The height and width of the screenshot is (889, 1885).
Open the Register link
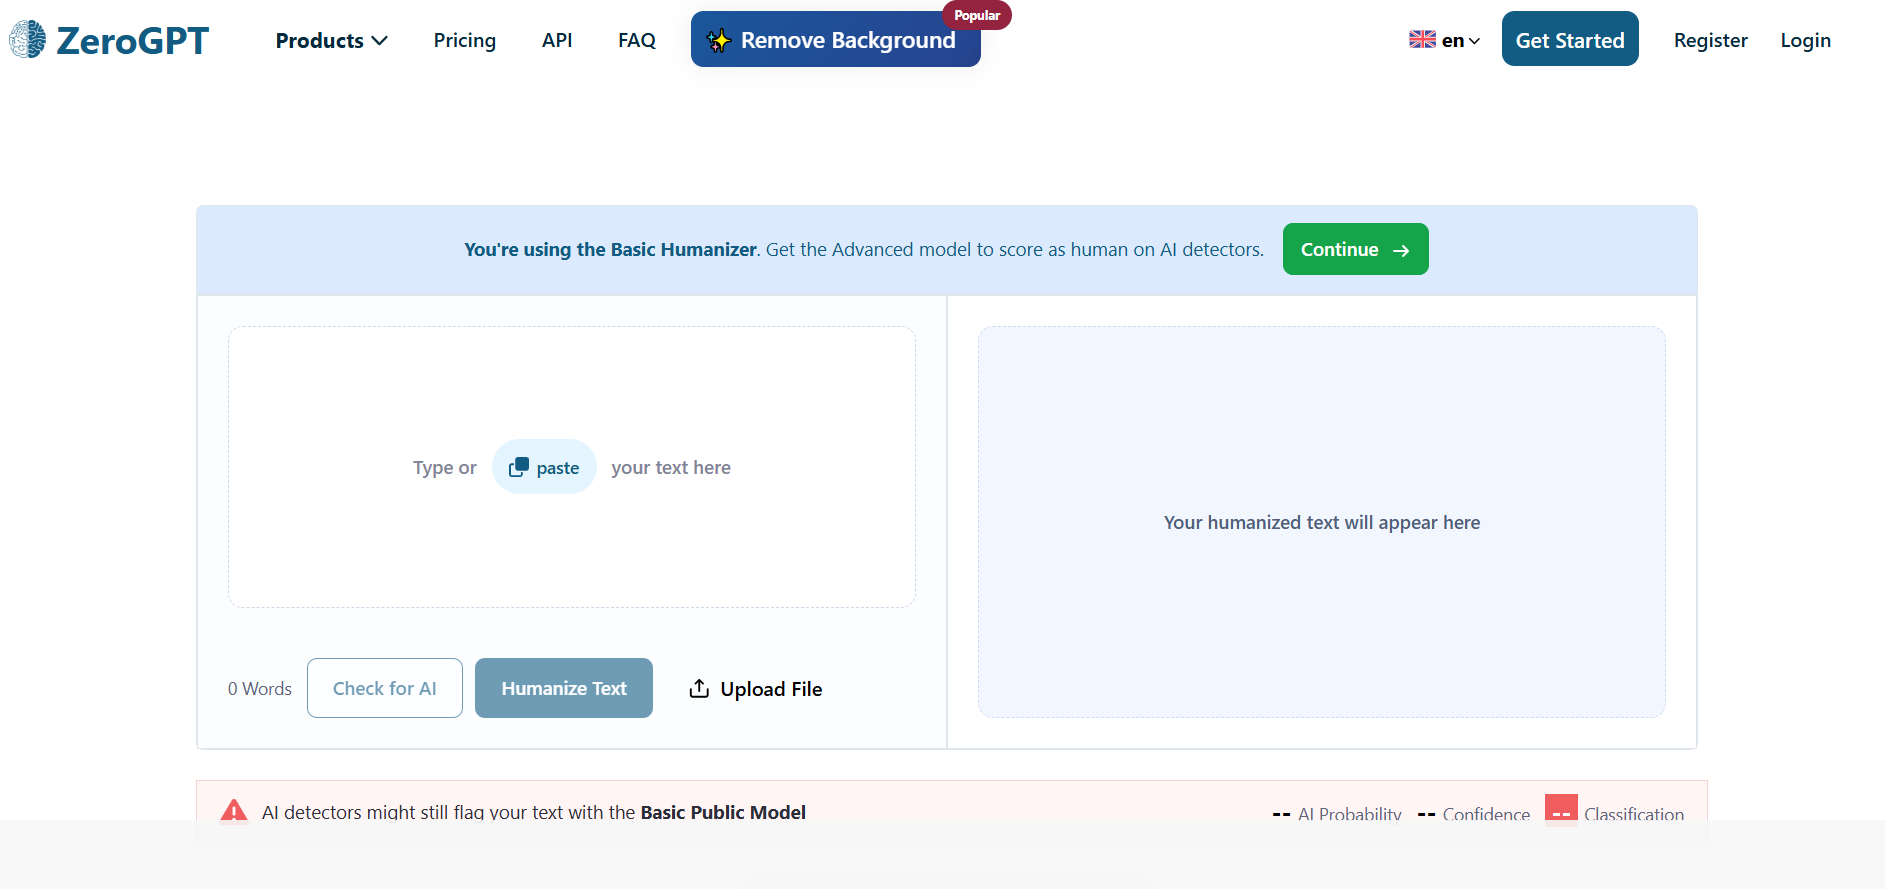click(1711, 40)
